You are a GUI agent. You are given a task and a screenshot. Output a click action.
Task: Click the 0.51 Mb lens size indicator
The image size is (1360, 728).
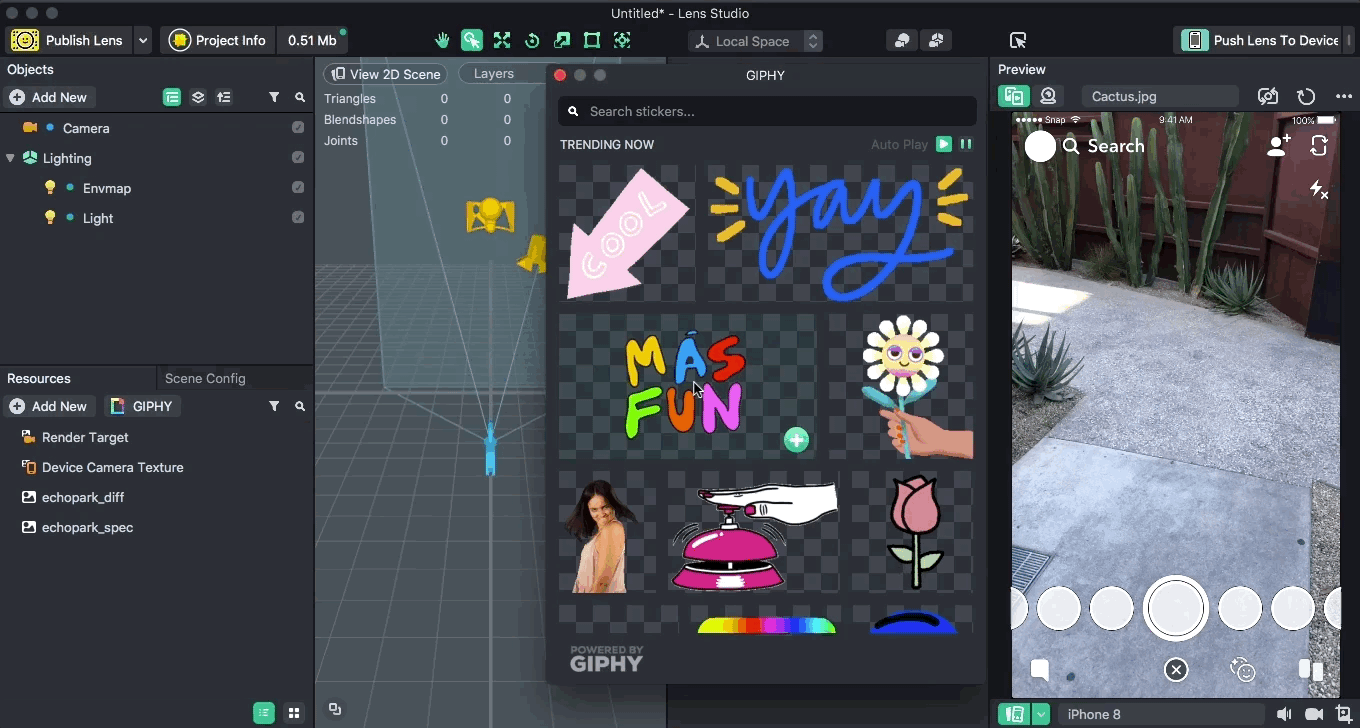312,41
